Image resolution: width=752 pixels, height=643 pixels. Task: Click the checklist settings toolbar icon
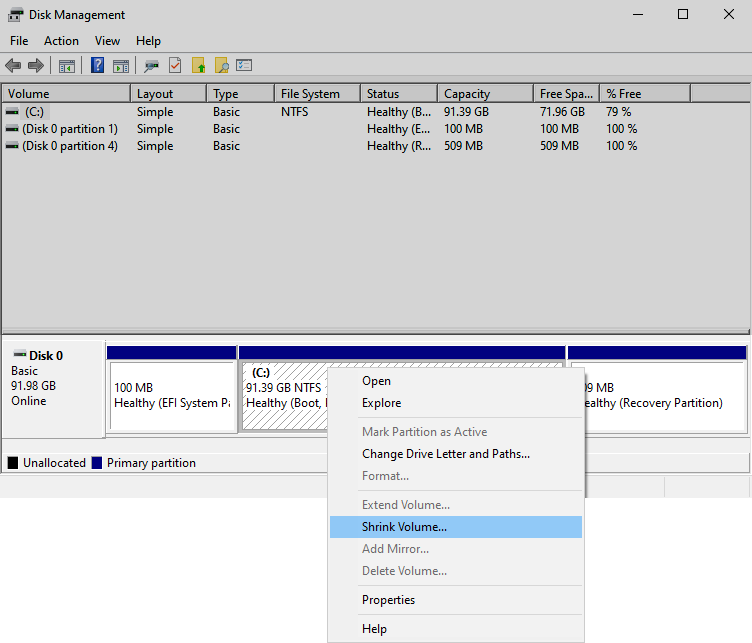244,66
